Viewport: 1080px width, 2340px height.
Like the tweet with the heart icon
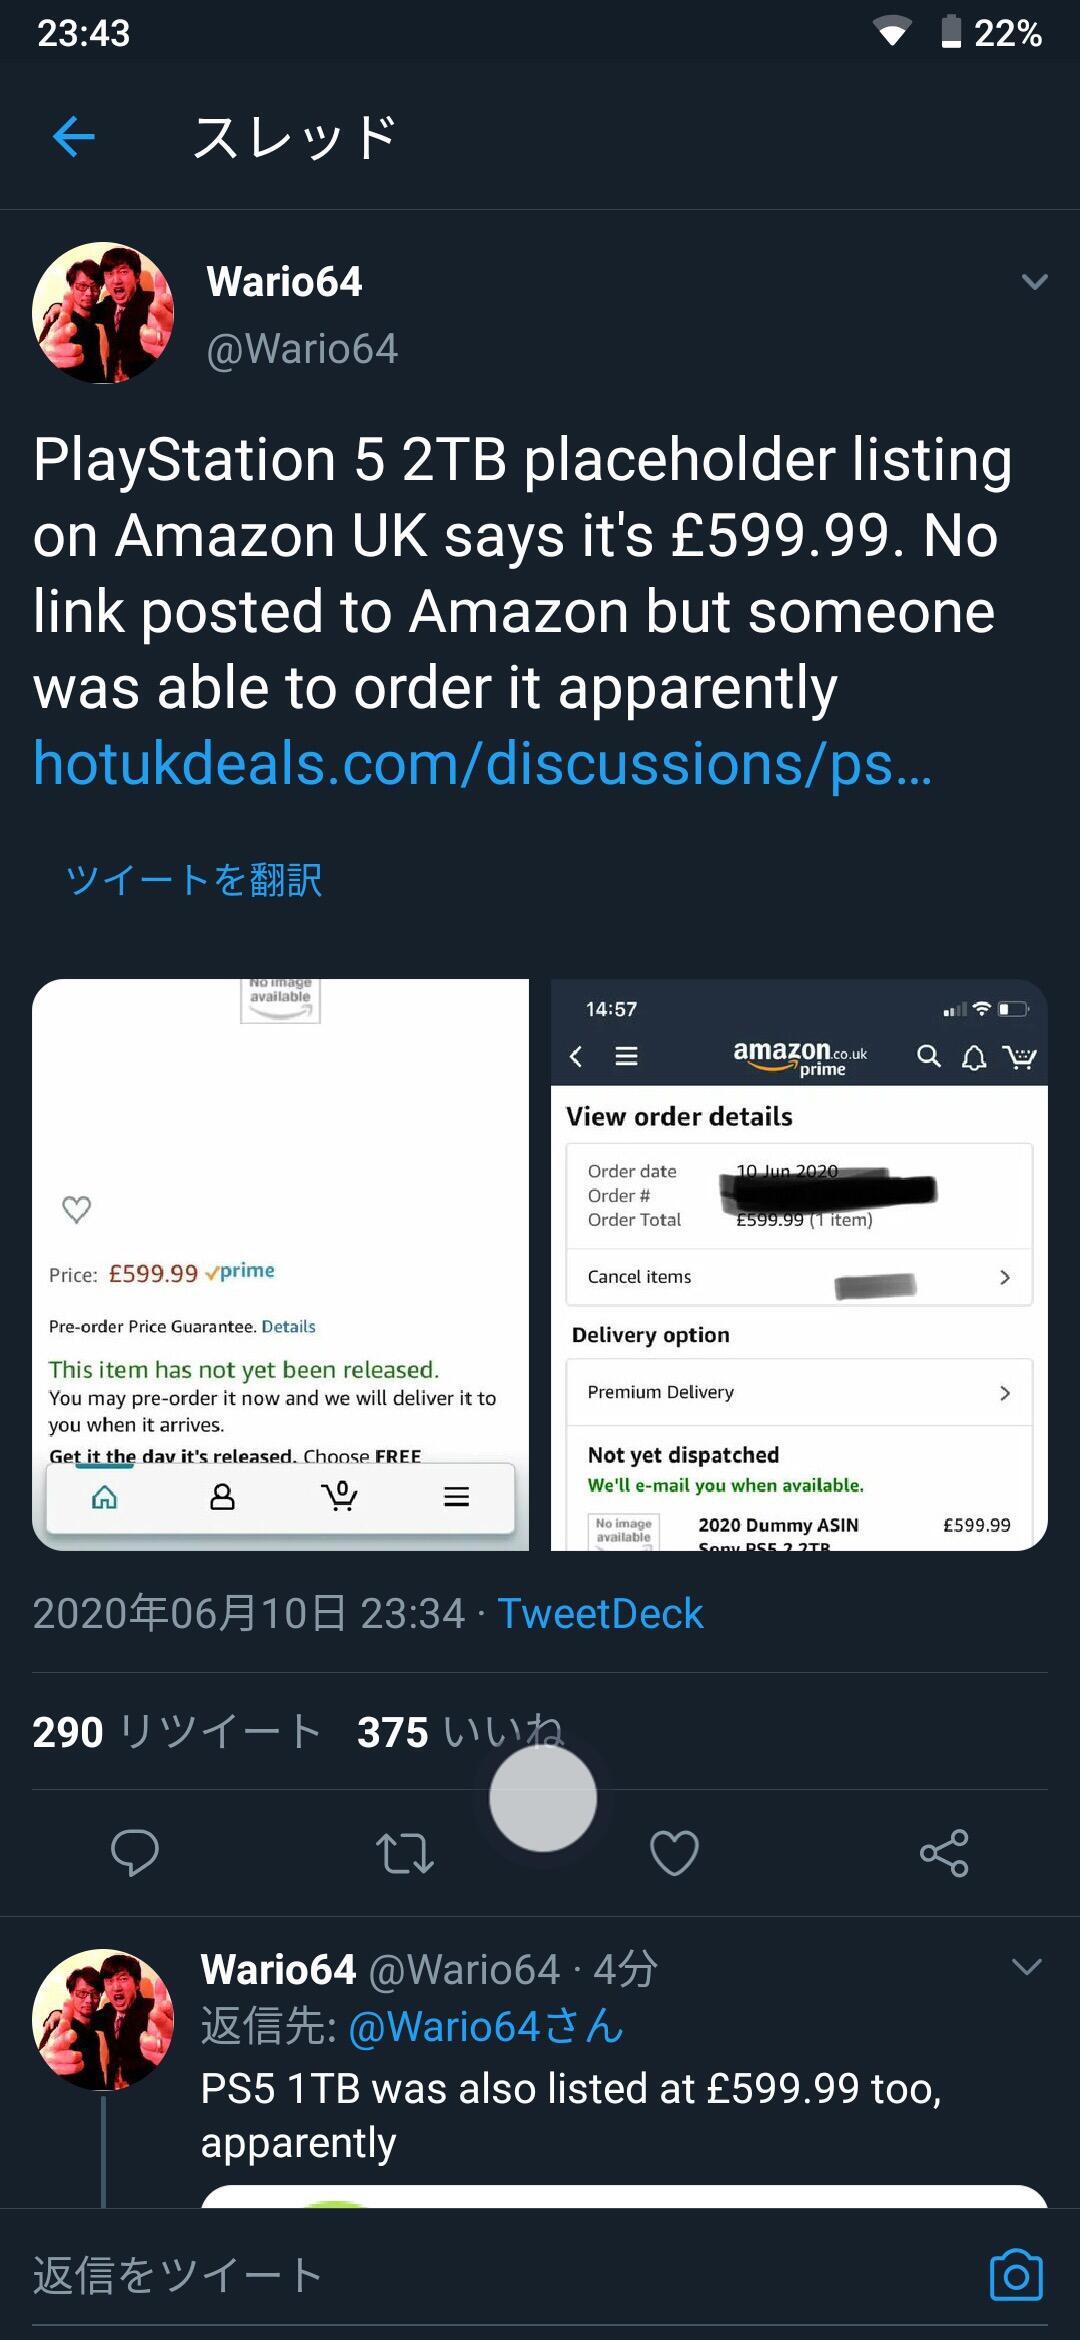tap(675, 1853)
